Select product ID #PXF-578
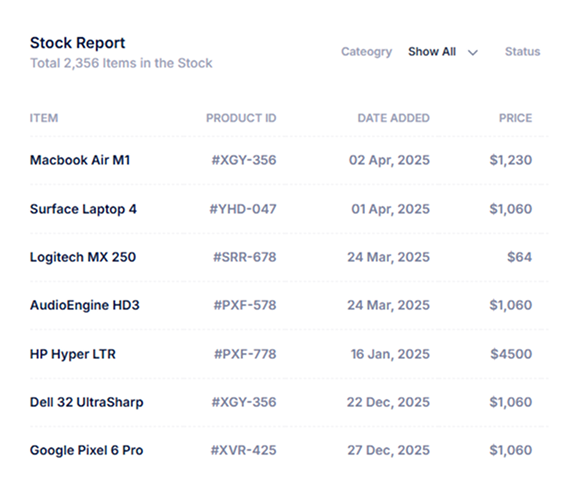 pos(245,305)
